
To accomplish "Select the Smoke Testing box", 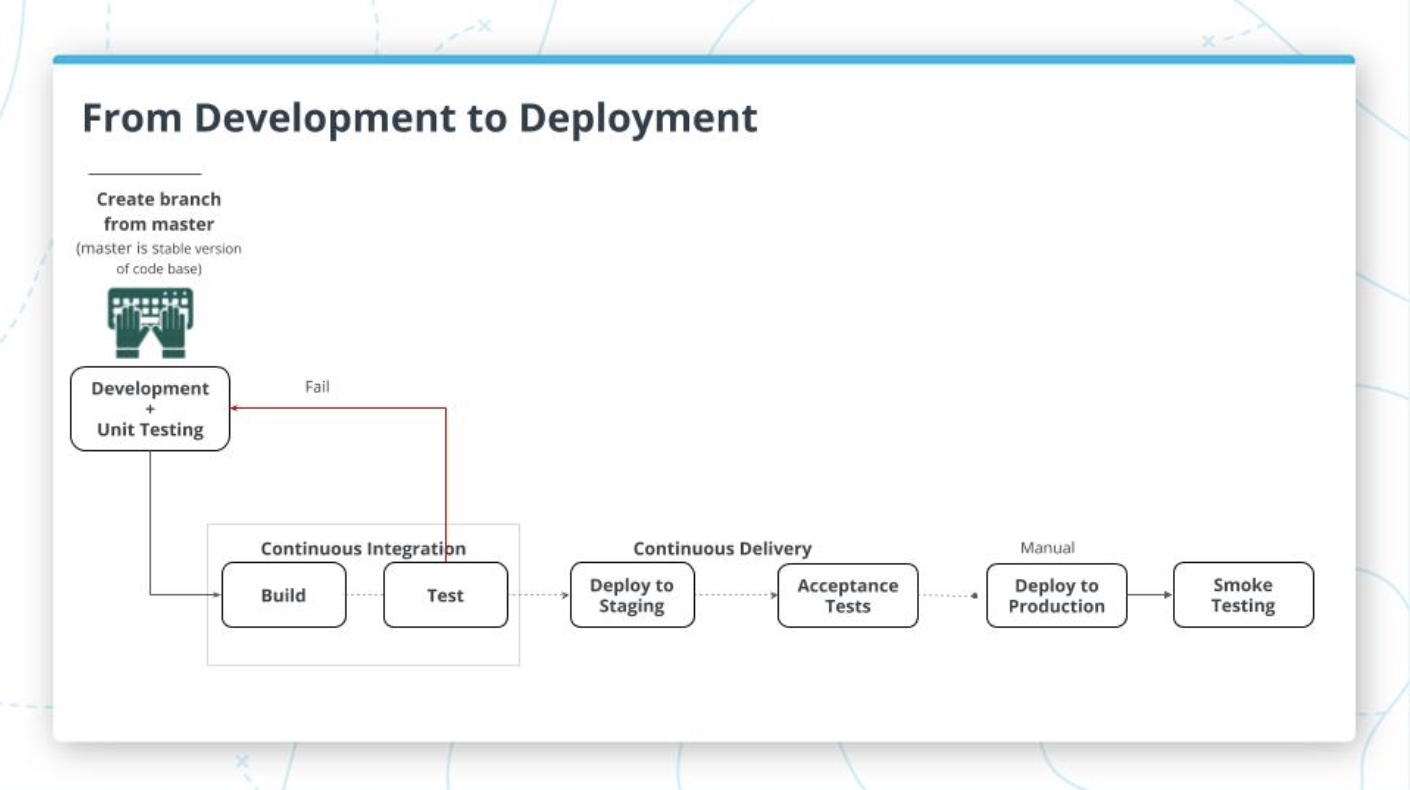I will point(1243,595).
